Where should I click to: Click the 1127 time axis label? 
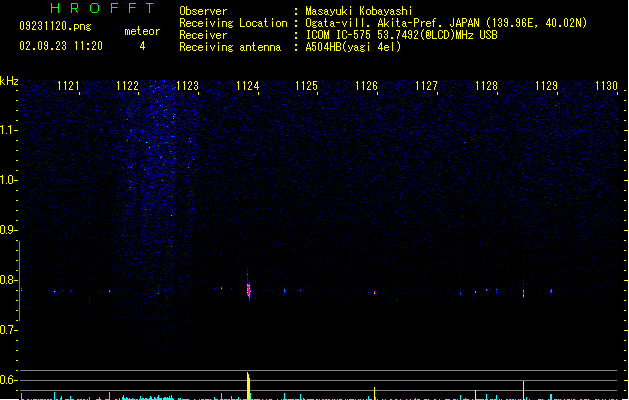(x=426, y=86)
